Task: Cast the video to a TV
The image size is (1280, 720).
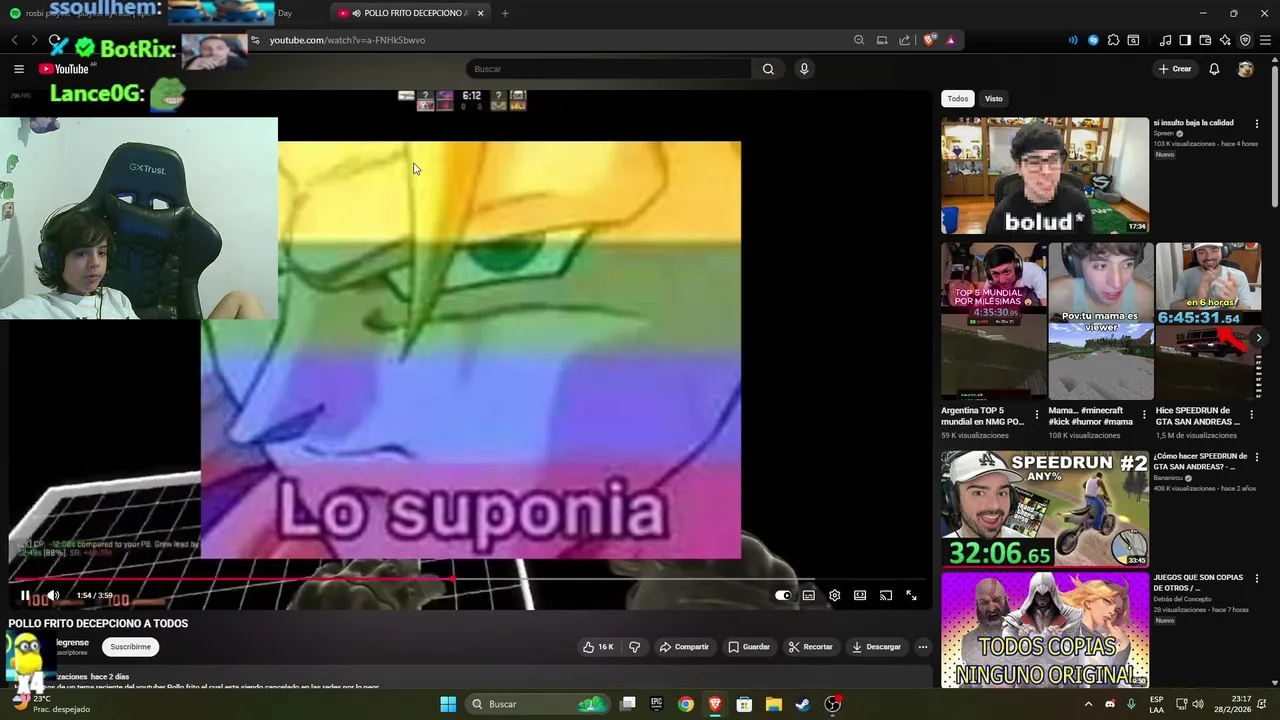Action: (x=886, y=595)
